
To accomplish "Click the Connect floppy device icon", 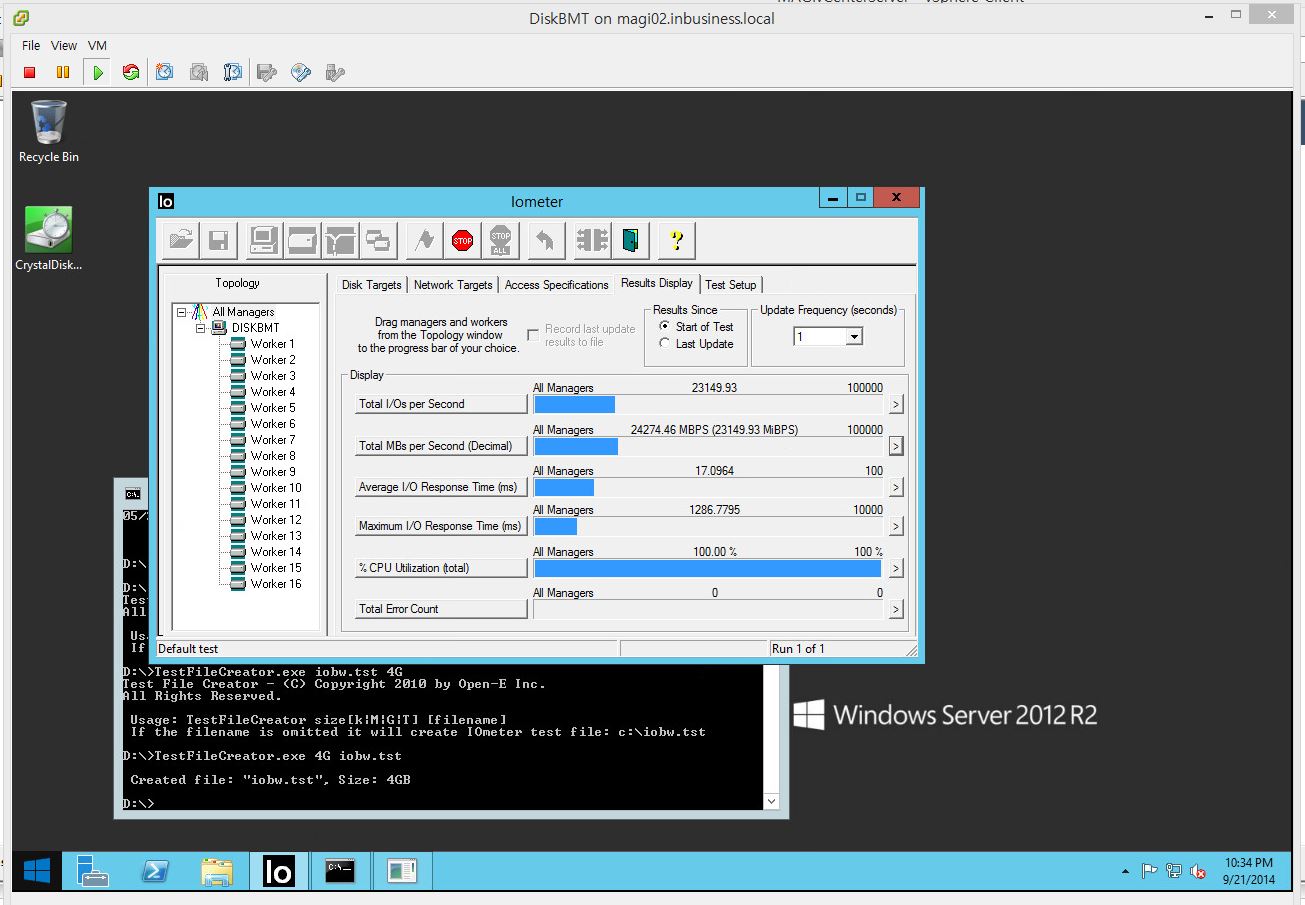I will 267,72.
